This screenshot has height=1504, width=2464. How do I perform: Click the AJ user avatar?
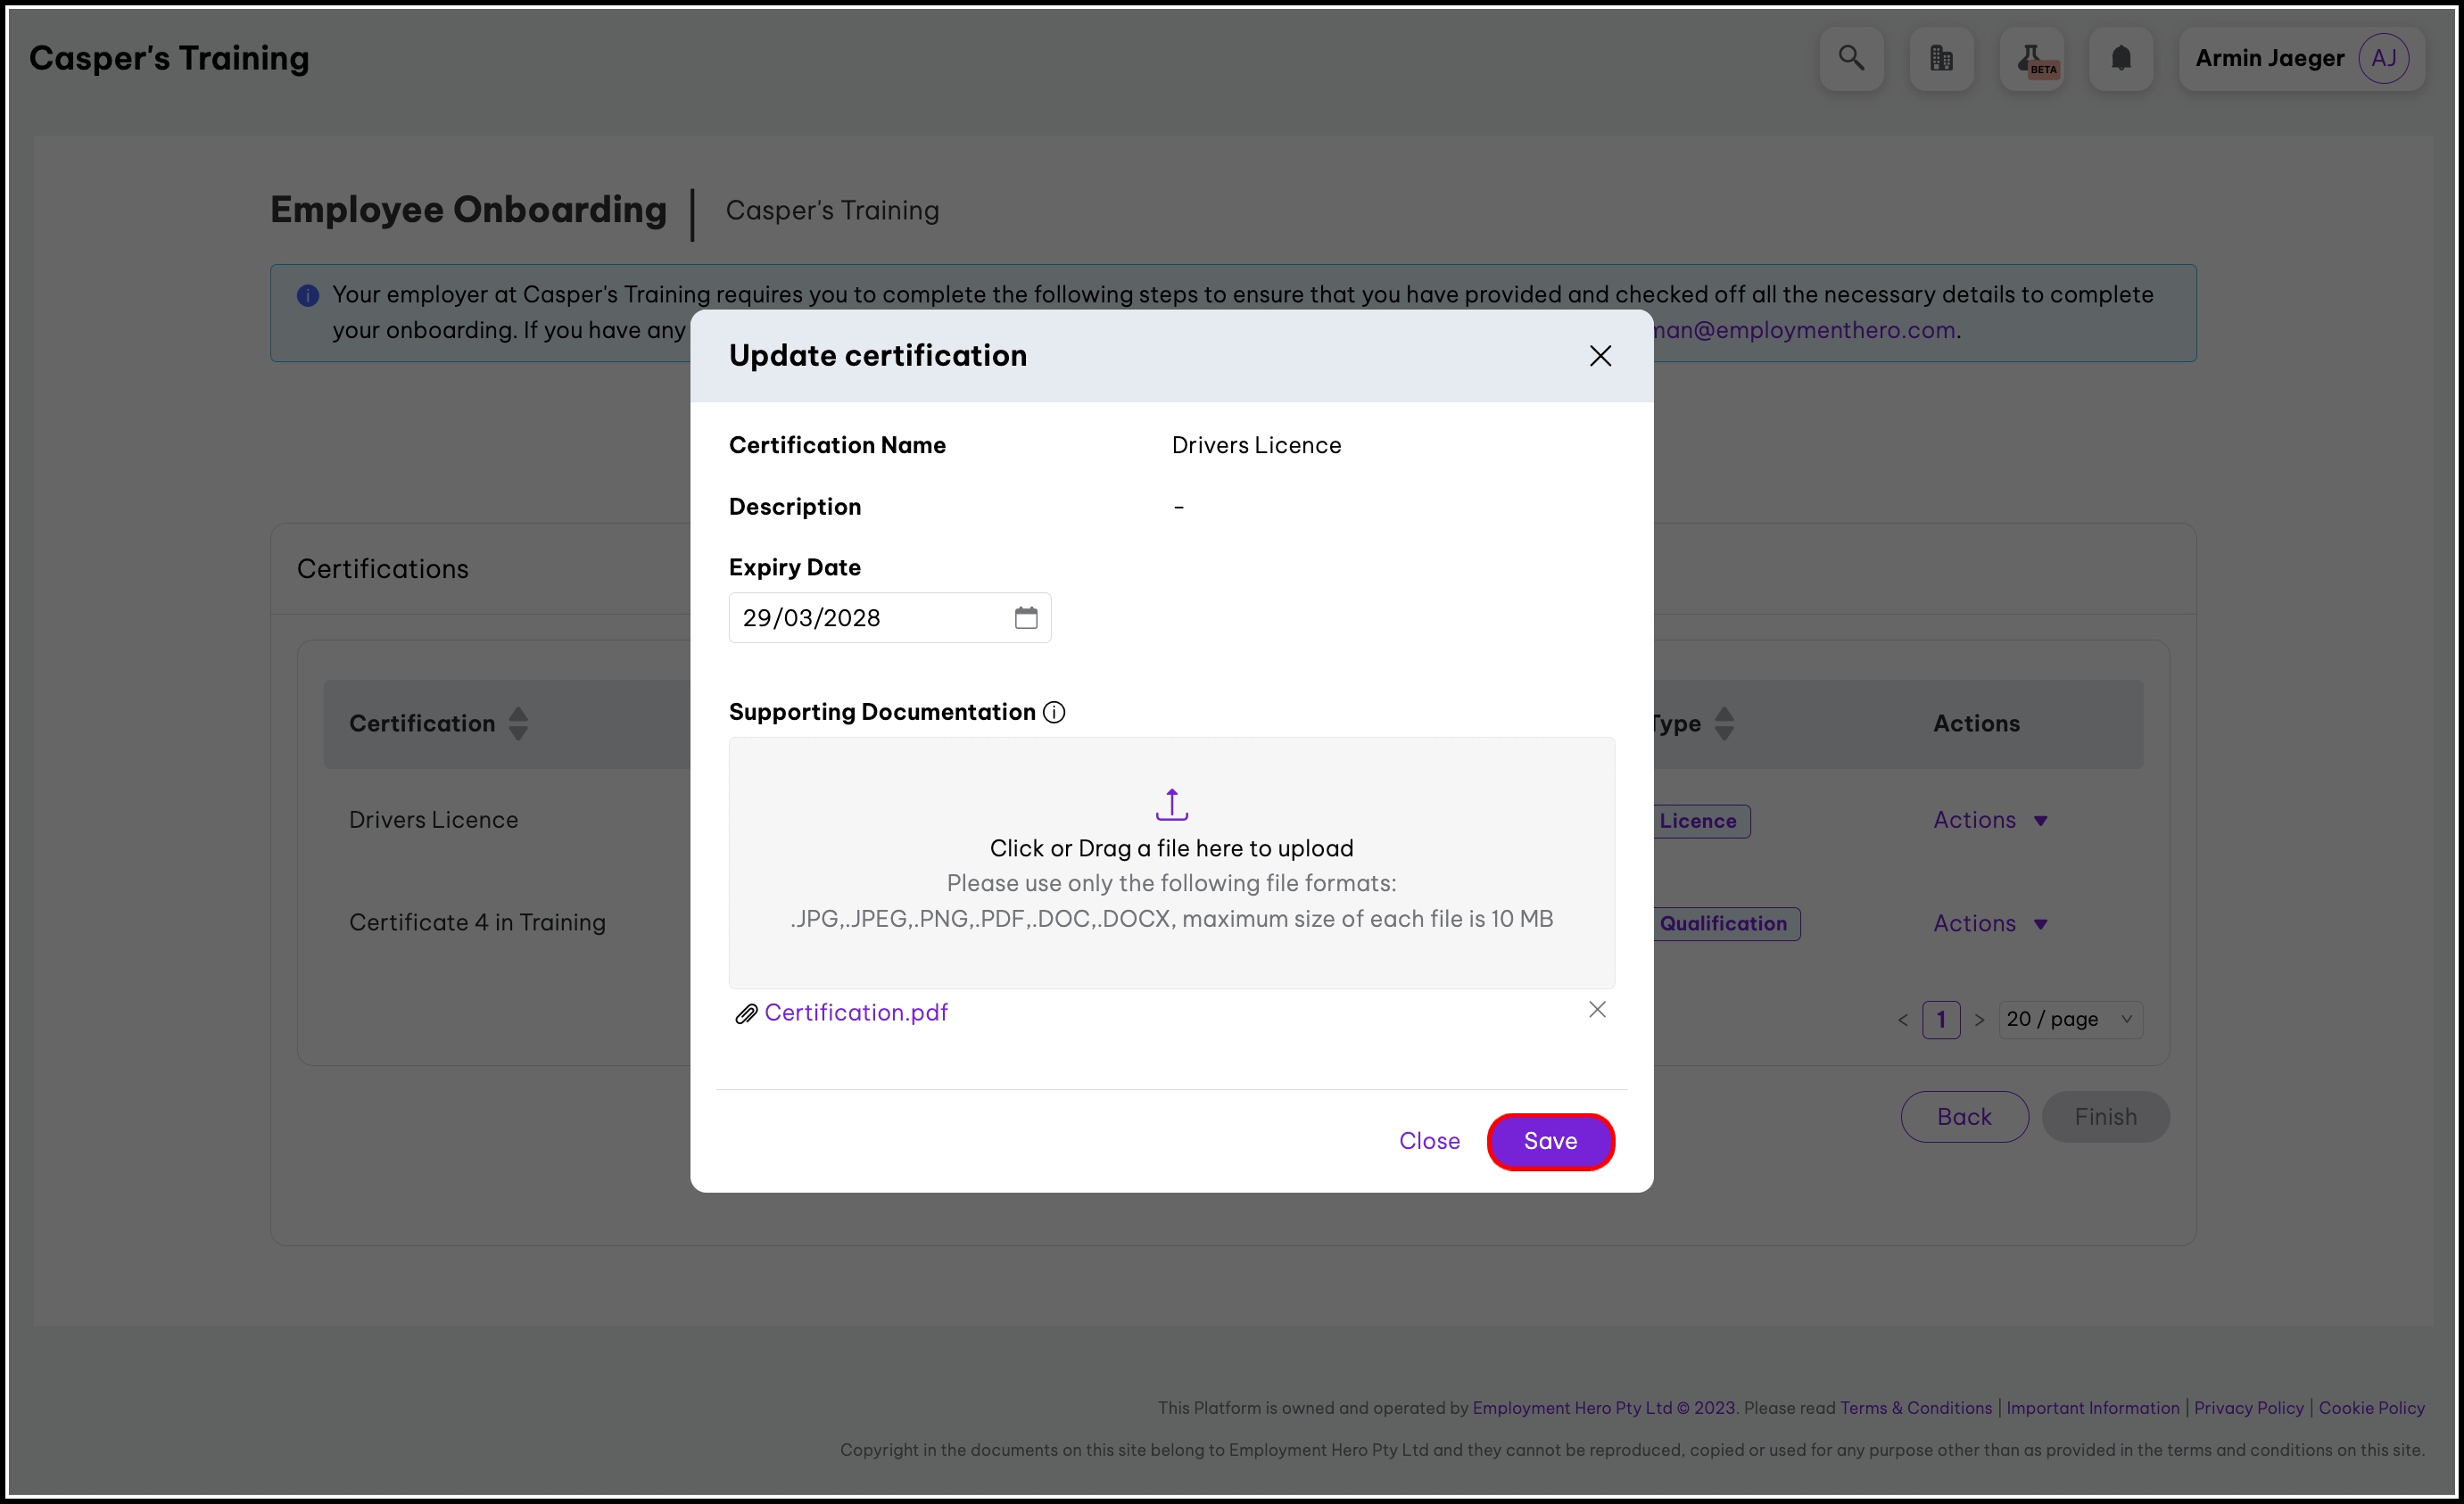coord(2383,58)
